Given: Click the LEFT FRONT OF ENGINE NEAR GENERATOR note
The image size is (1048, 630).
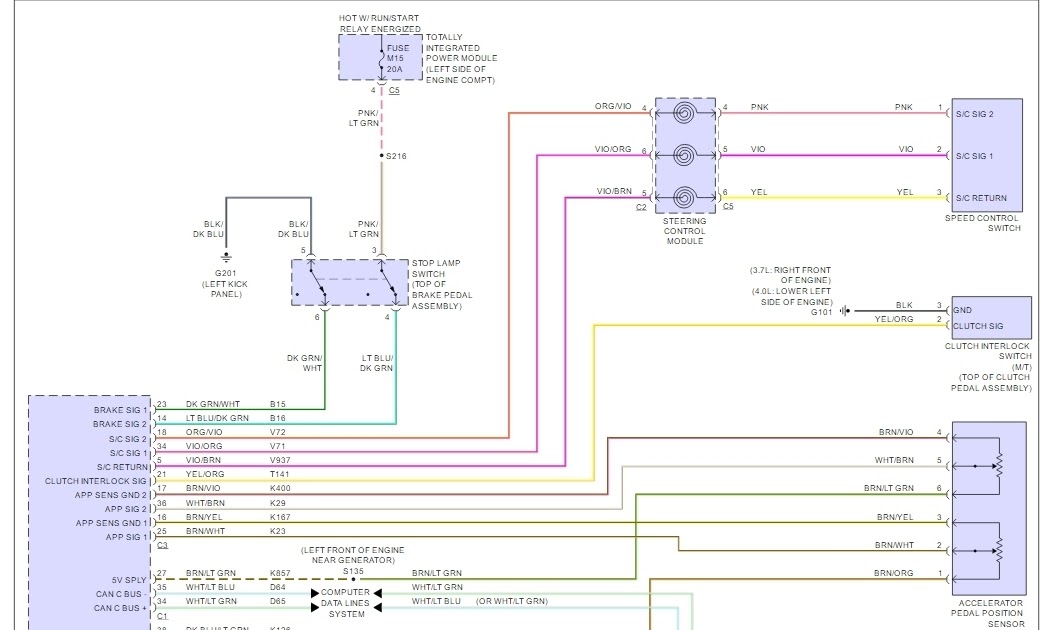Looking at the screenshot, I should [353, 555].
